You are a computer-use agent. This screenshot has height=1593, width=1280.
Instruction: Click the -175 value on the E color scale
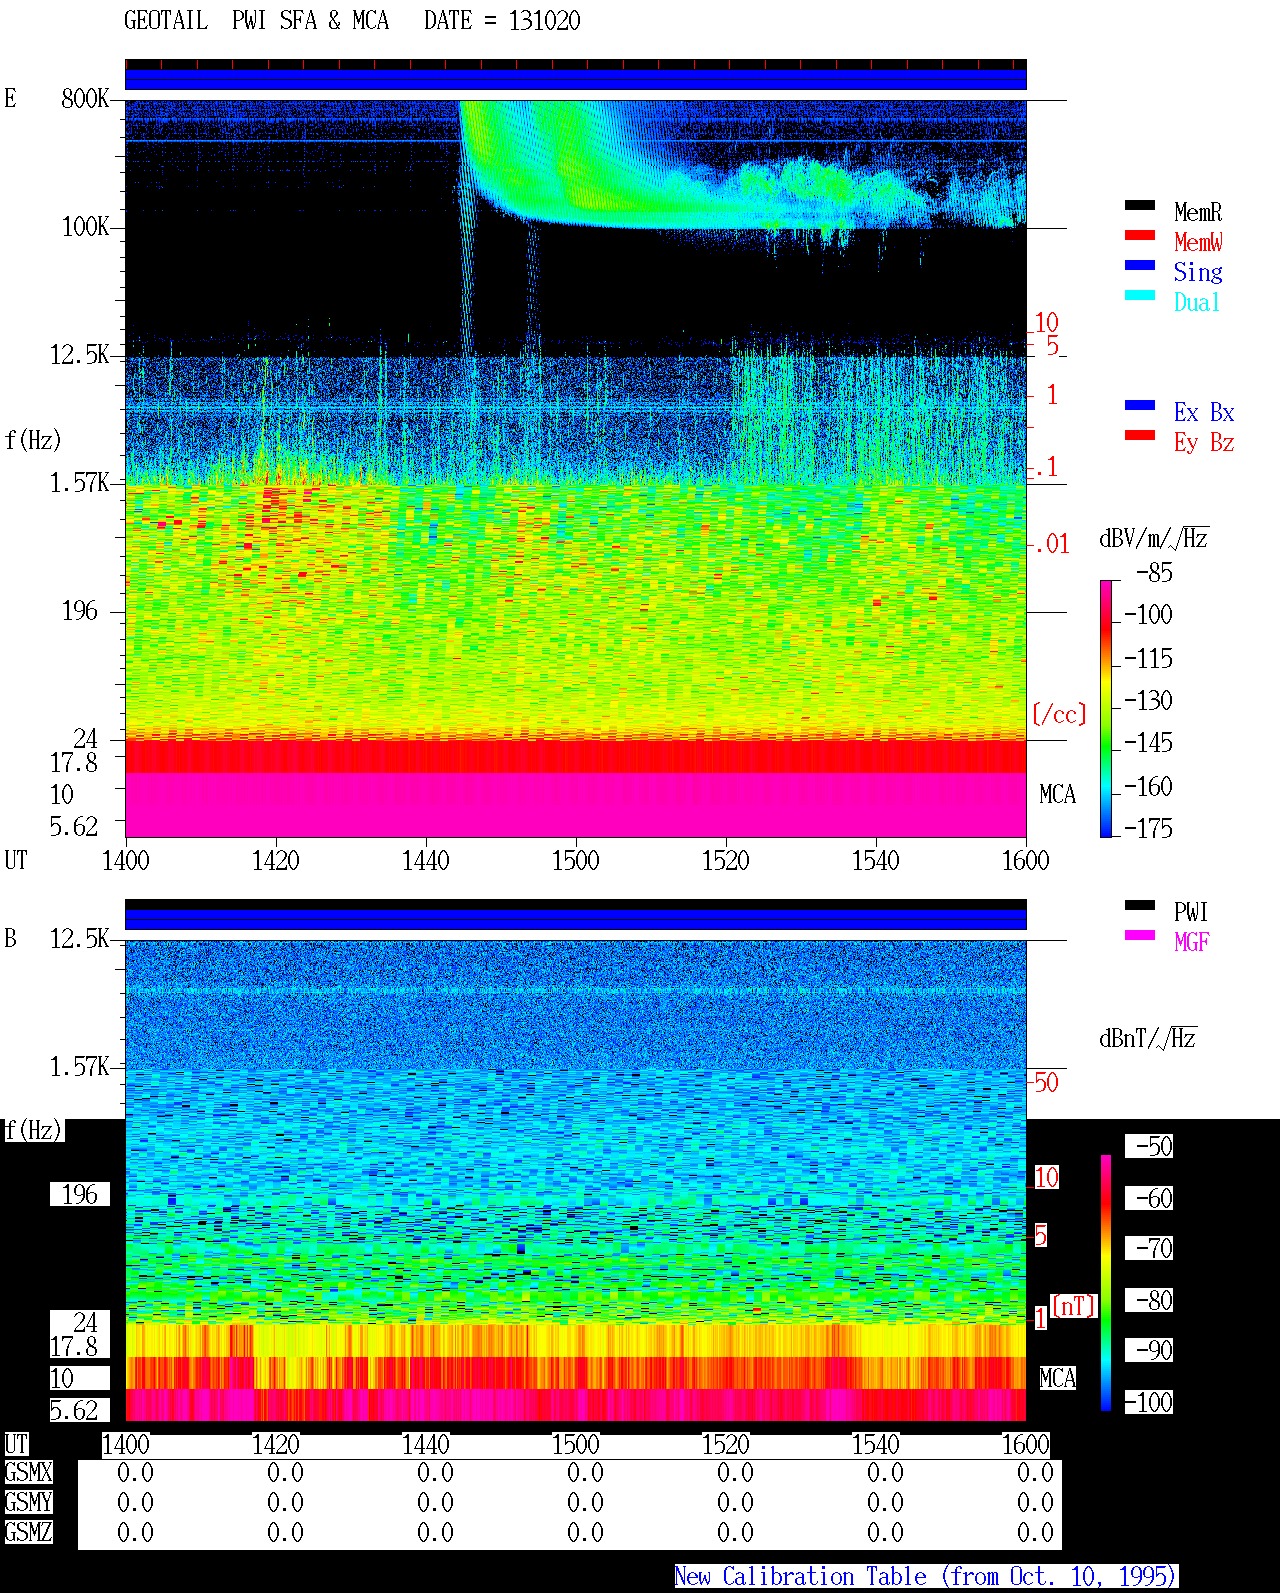tap(1148, 828)
